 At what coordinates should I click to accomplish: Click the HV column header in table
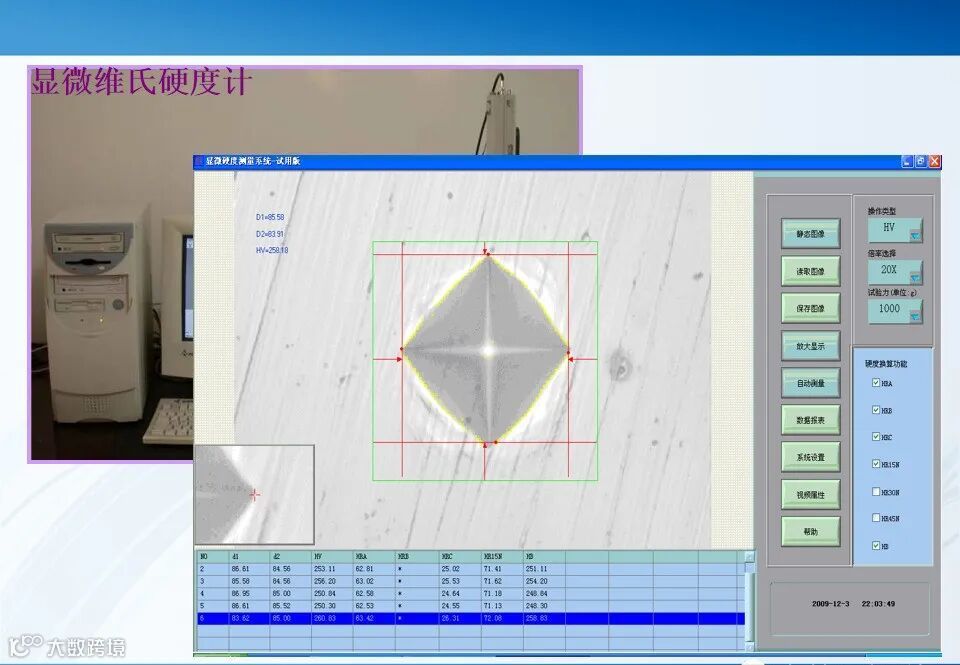coord(332,557)
